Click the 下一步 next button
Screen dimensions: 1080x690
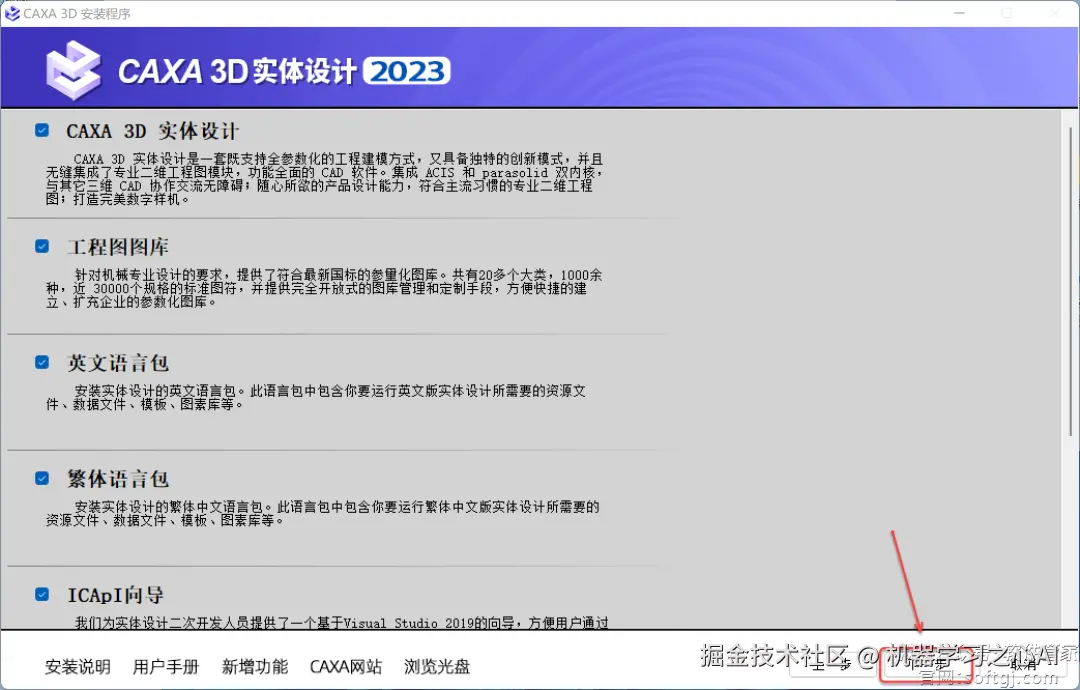[x=927, y=665]
